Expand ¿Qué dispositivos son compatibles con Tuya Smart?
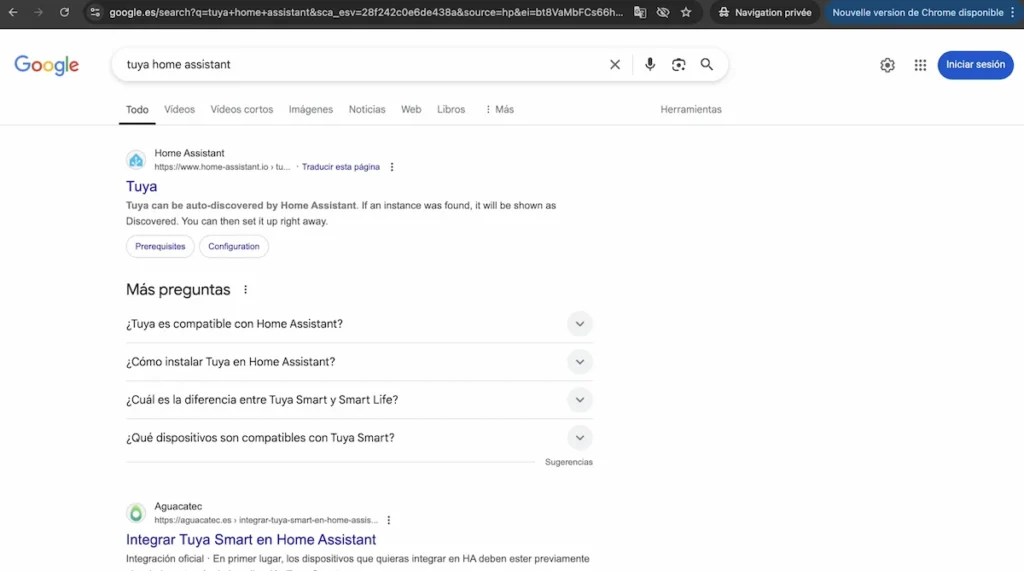Screen dimensions: 1024x571 click(359, 438)
